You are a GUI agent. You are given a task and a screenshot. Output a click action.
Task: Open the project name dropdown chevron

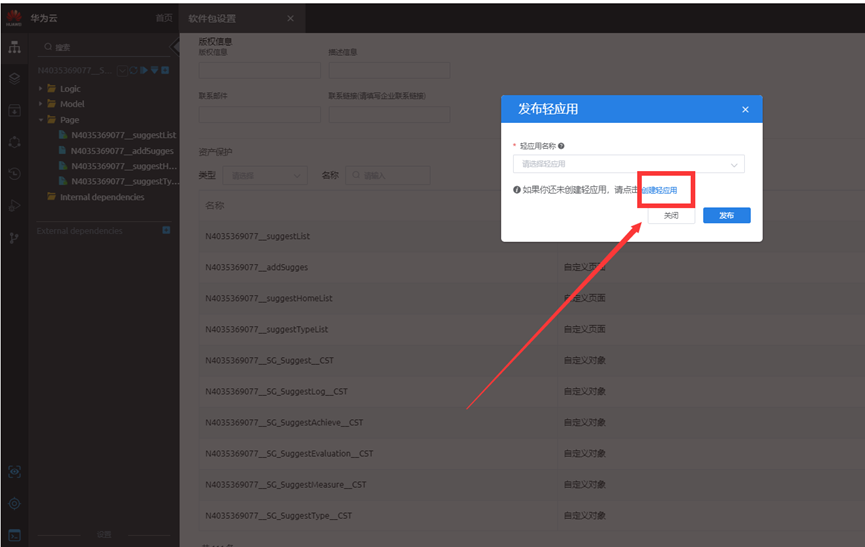122,70
